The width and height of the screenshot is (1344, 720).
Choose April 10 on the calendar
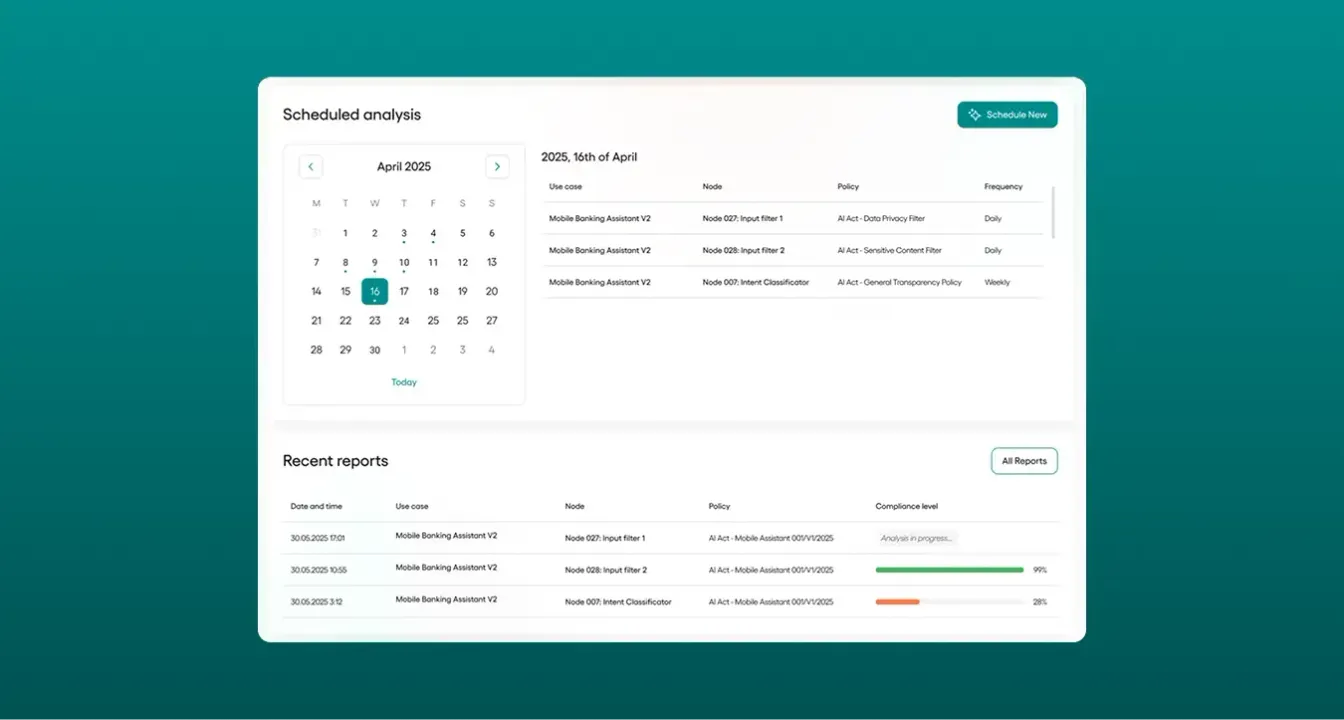[404, 263]
